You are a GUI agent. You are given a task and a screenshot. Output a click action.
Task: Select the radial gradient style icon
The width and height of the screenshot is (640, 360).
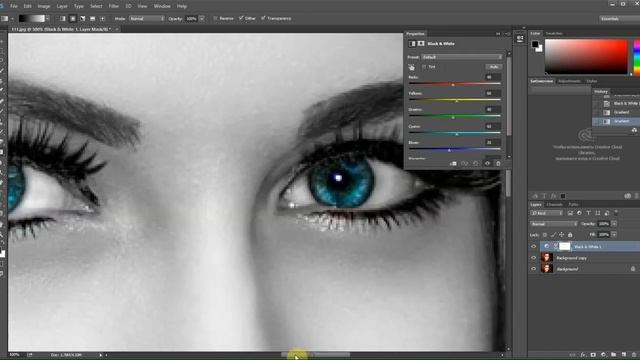[73, 18]
